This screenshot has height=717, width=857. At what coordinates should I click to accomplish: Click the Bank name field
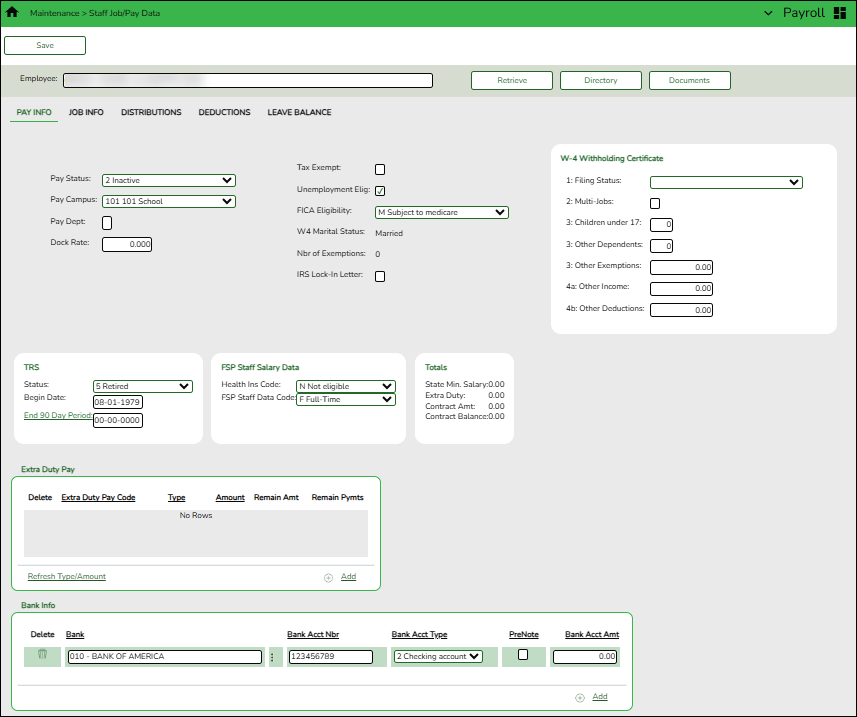[x=165, y=657]
